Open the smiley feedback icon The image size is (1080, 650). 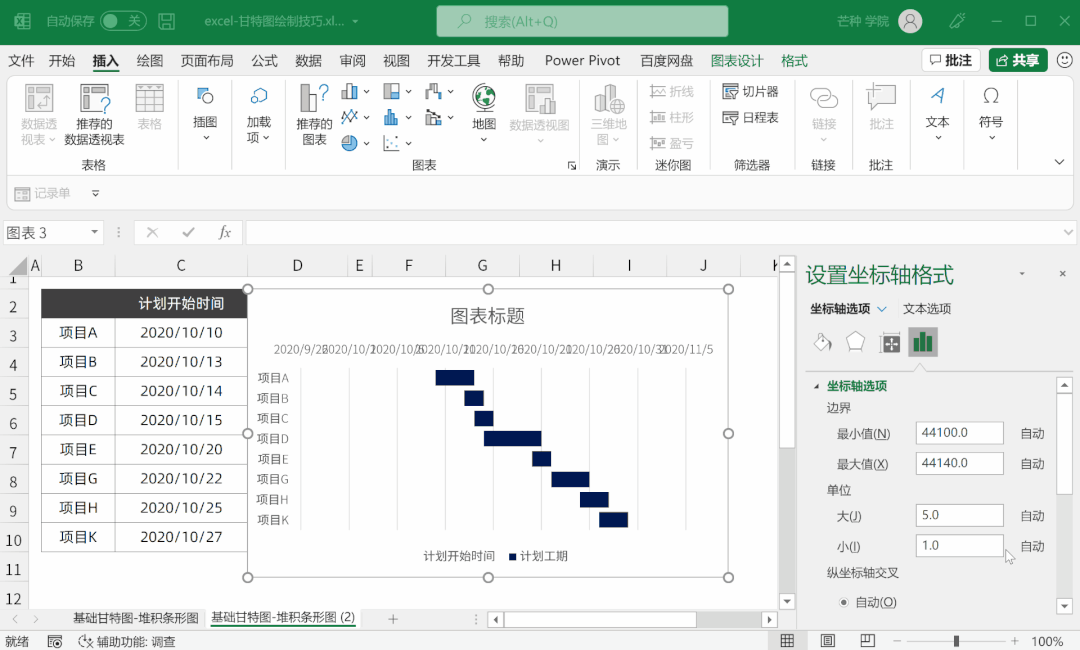tap(1065, 60)
